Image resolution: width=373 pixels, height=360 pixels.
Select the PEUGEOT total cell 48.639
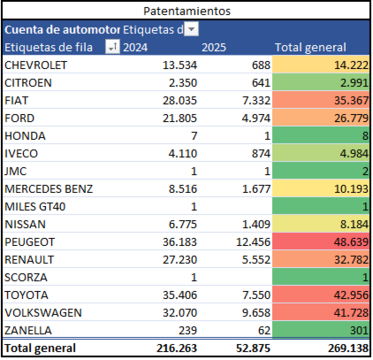(x=321, y=242)
